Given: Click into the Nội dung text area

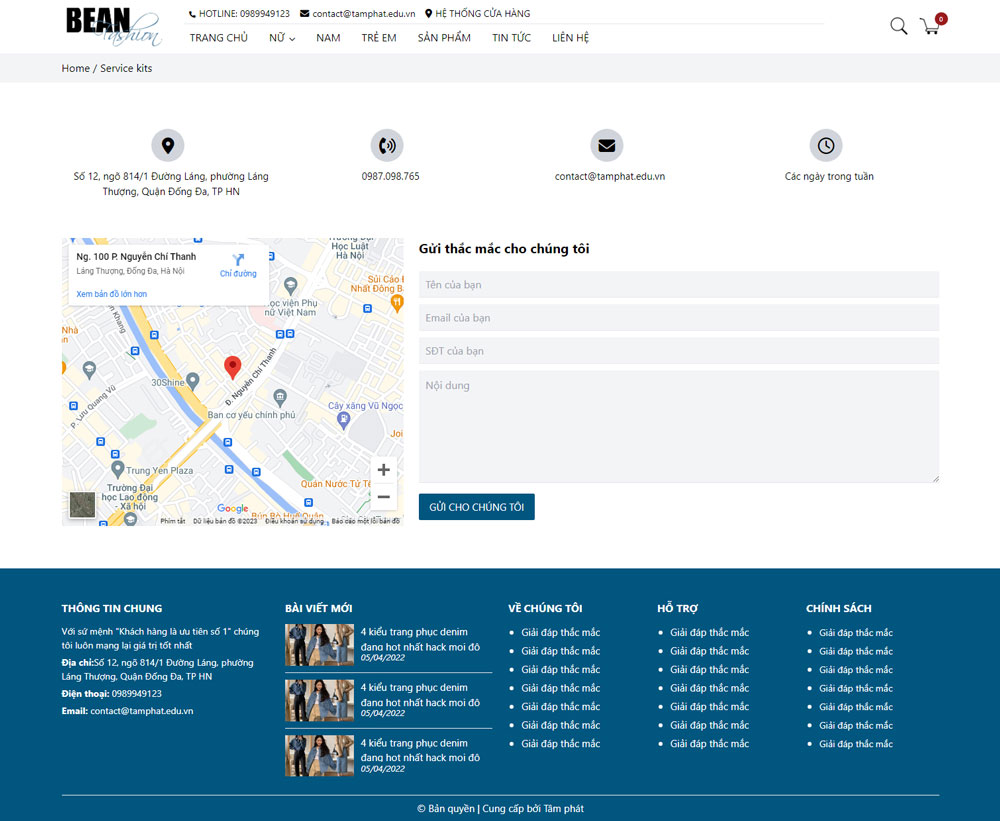Looking at the screenshot, I should (678, 427).
